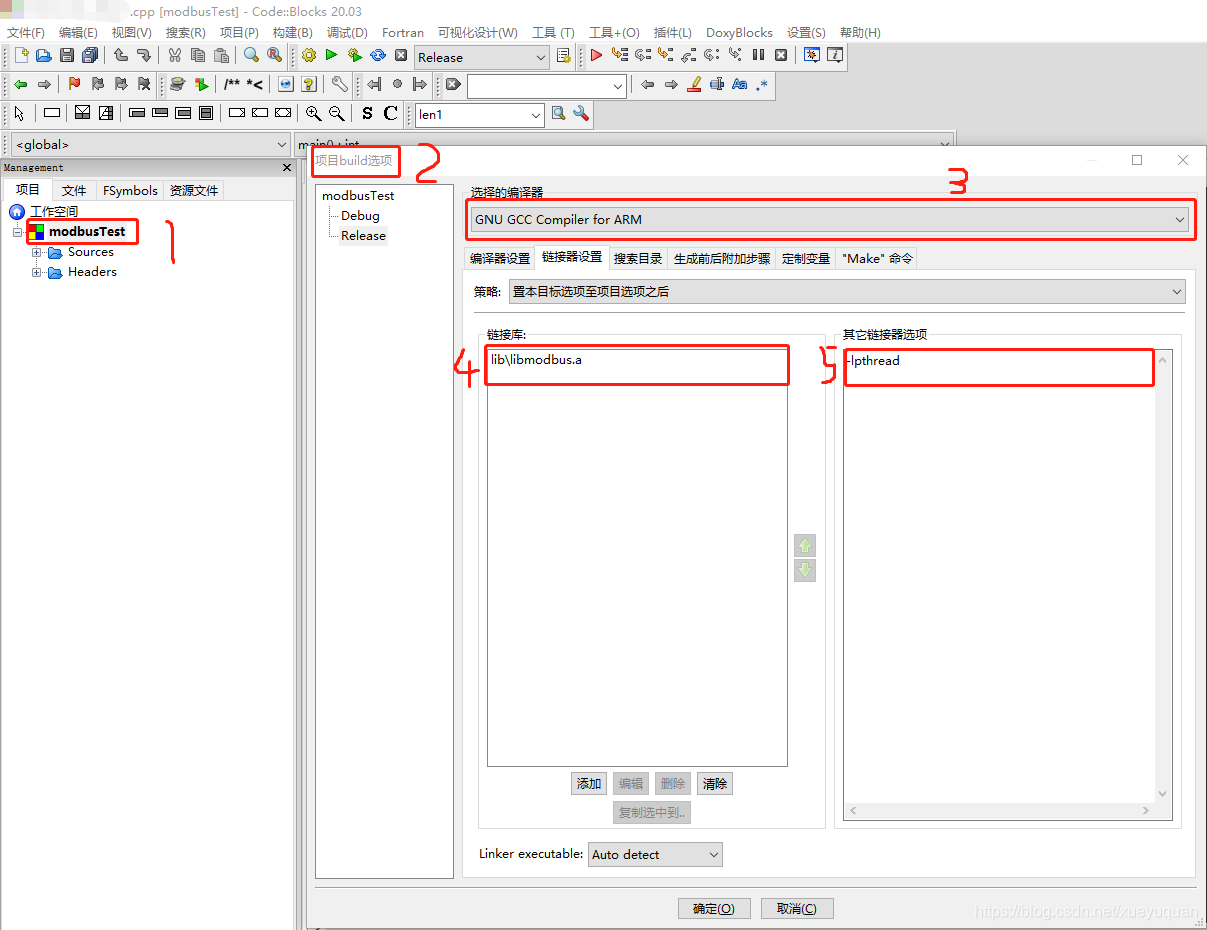The width and height of the screenshot is (1207, 930).
Task: Select the Release target in tree
Action: [363, 236]
